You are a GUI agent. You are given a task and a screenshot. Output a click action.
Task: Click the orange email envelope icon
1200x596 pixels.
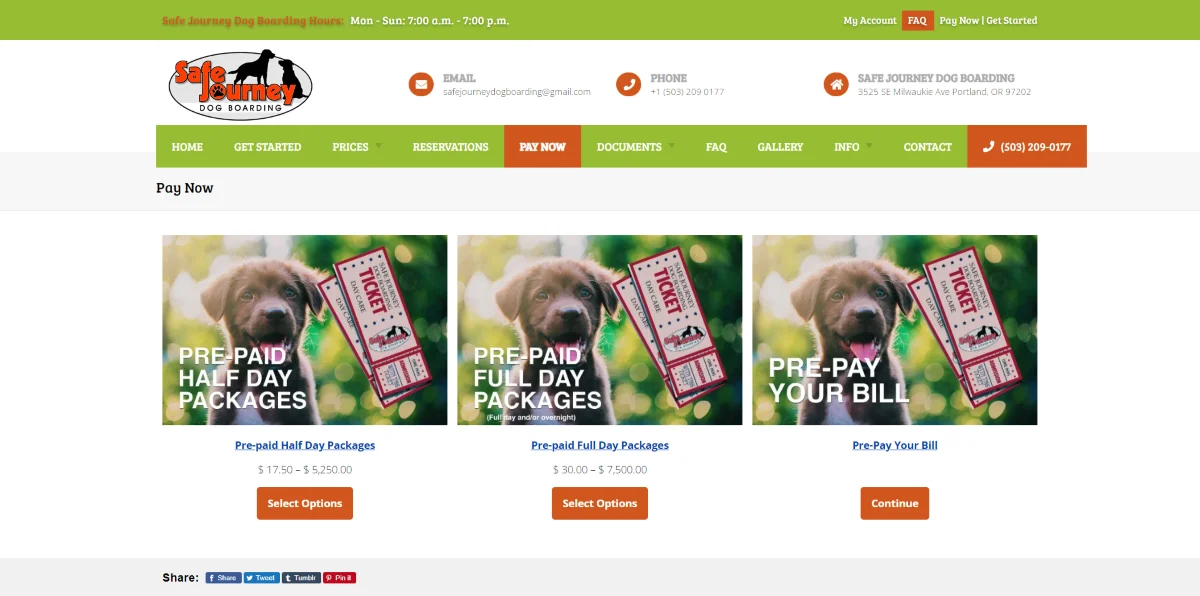click(421, 84)
